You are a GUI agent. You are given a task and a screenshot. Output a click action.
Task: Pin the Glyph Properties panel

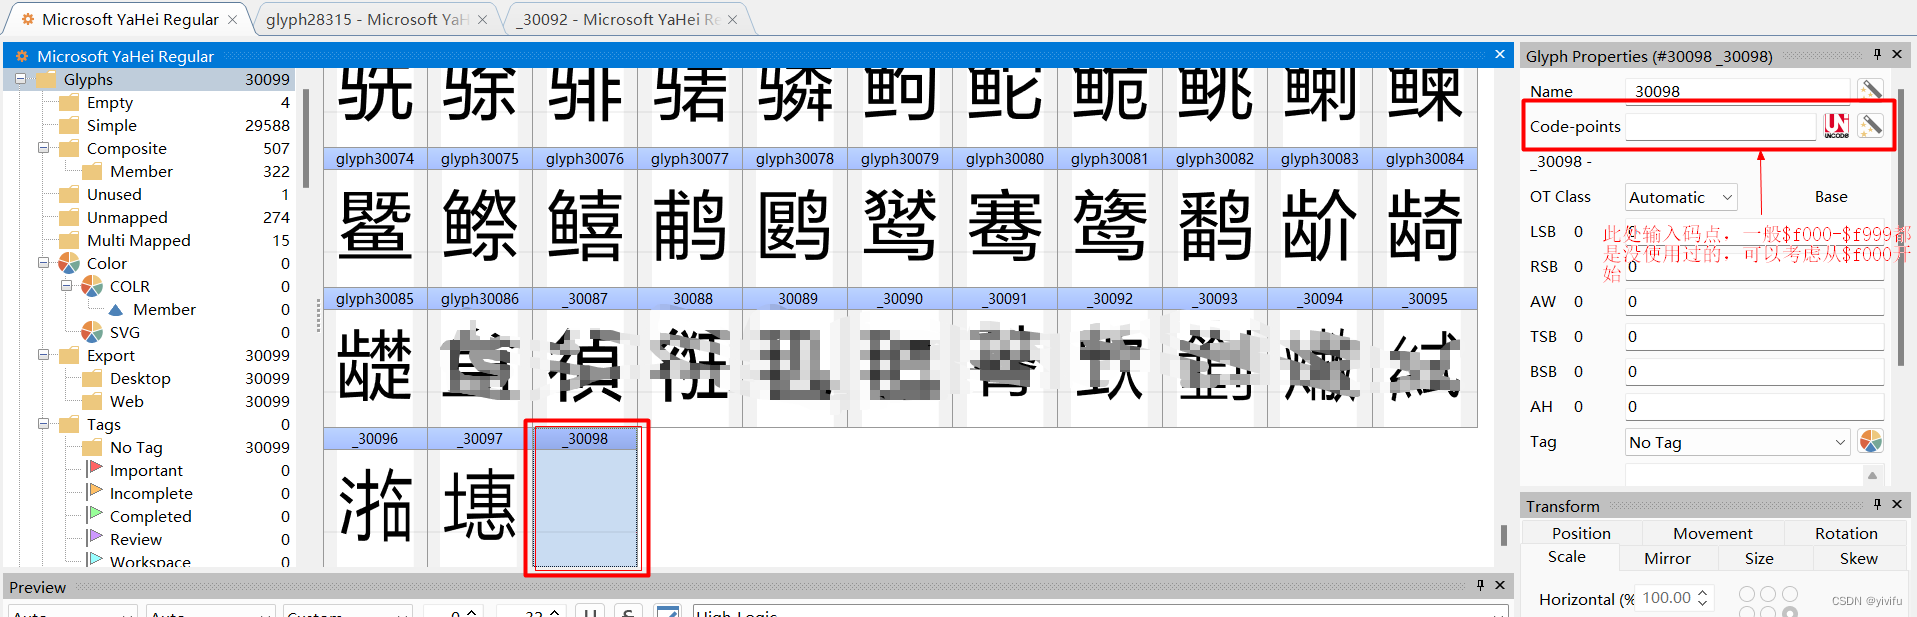1877,54
